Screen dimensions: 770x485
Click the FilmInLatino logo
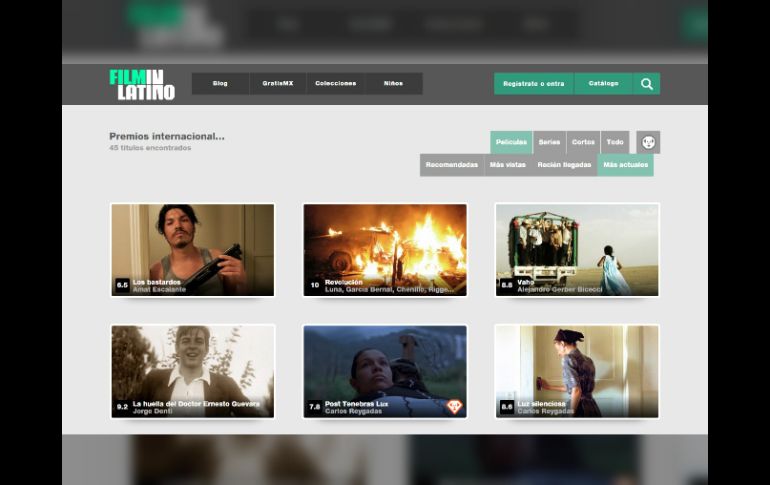click(x=142, y=84)
